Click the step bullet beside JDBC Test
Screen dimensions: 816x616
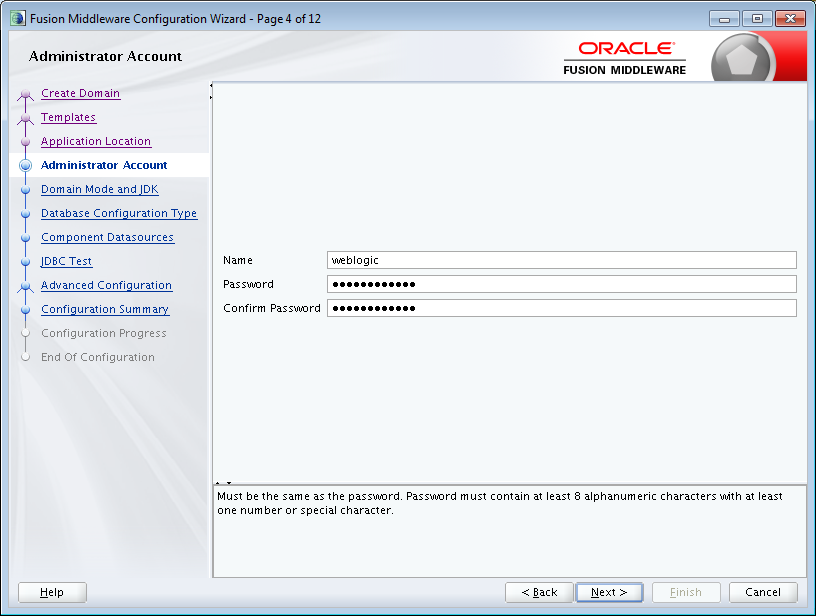click(x=25, y=261)
